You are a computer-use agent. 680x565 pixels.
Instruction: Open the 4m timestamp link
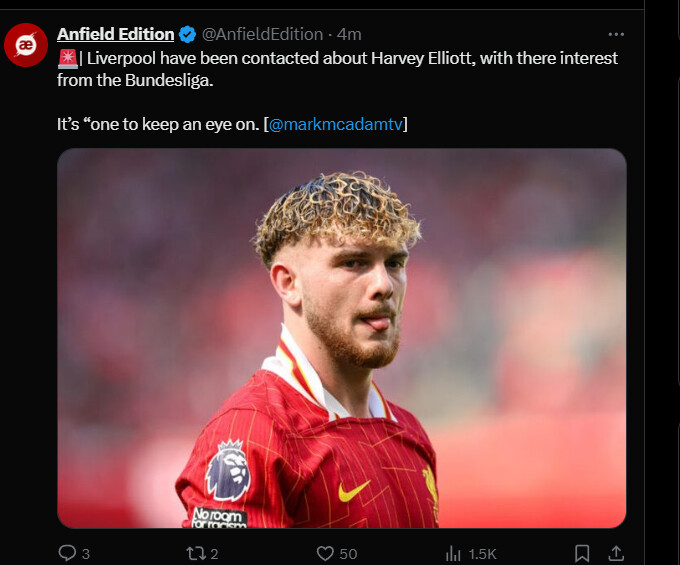point(349,34)
